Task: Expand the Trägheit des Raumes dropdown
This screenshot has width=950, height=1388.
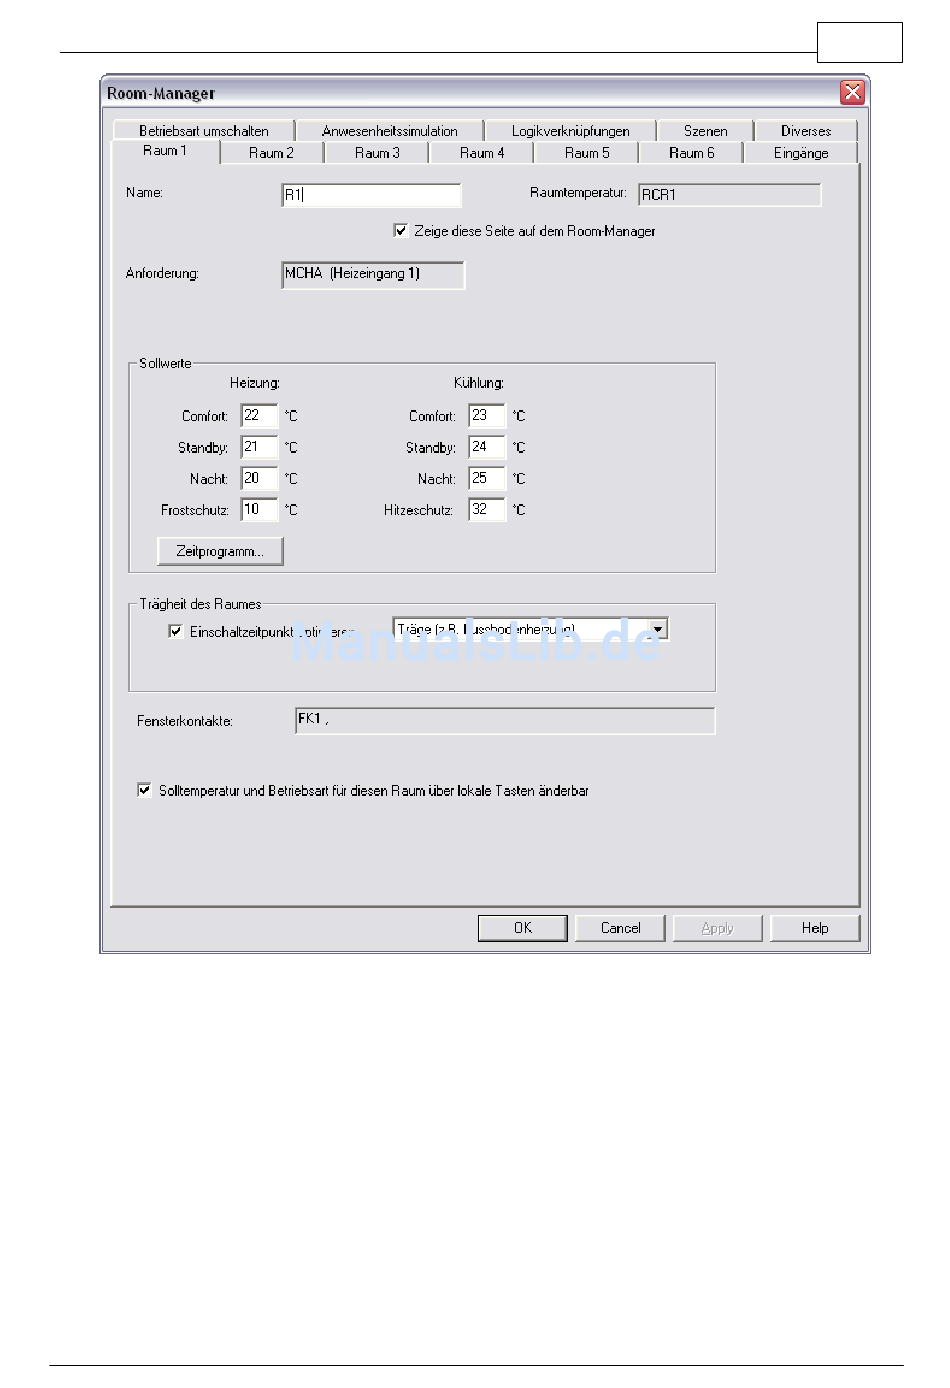Action: 658,629
